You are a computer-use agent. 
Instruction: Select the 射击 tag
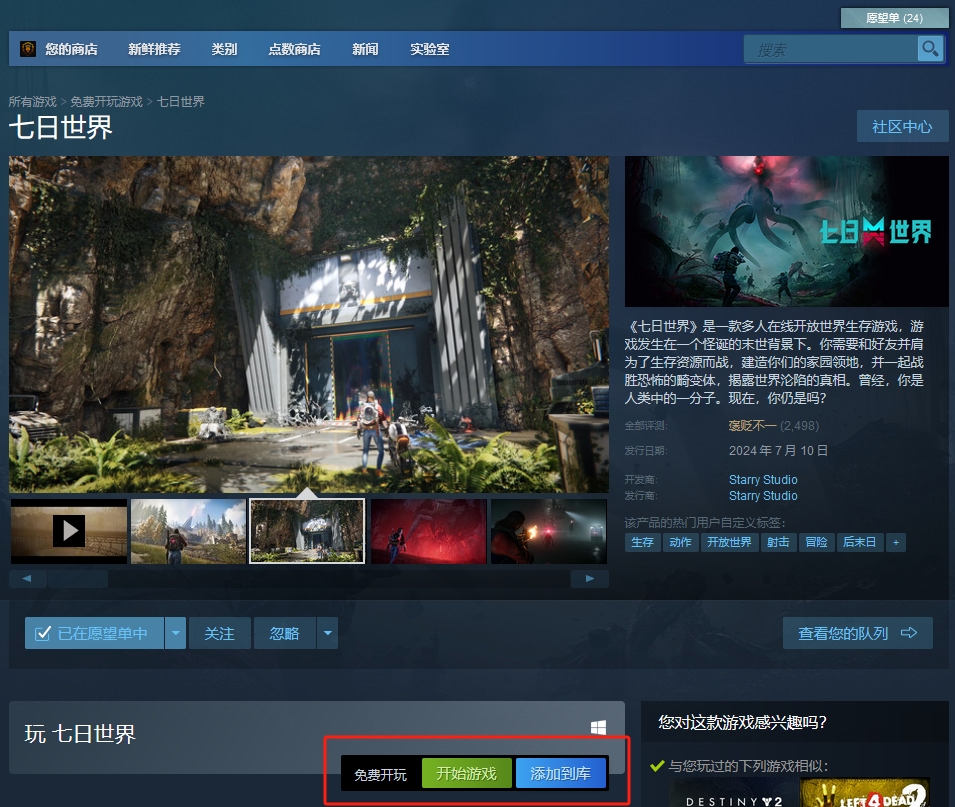click(x=778, y=542)
